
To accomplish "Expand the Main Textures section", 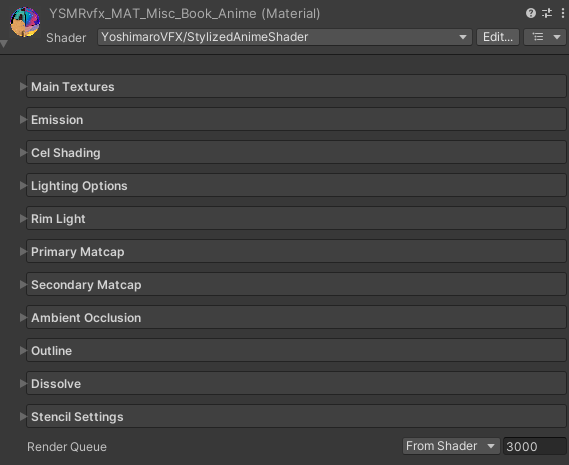I will pos(296,86).
